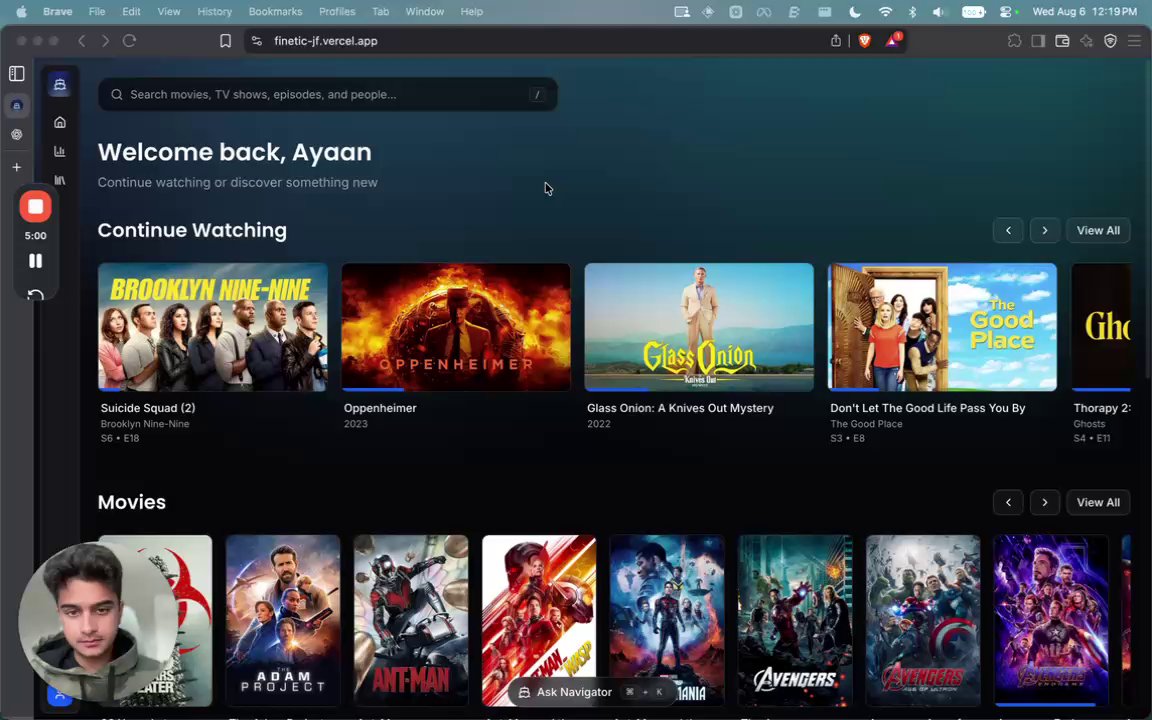Screen dimensions: 1152x720
Task: Stop the screen recording with red button
Action: (35, 206)
